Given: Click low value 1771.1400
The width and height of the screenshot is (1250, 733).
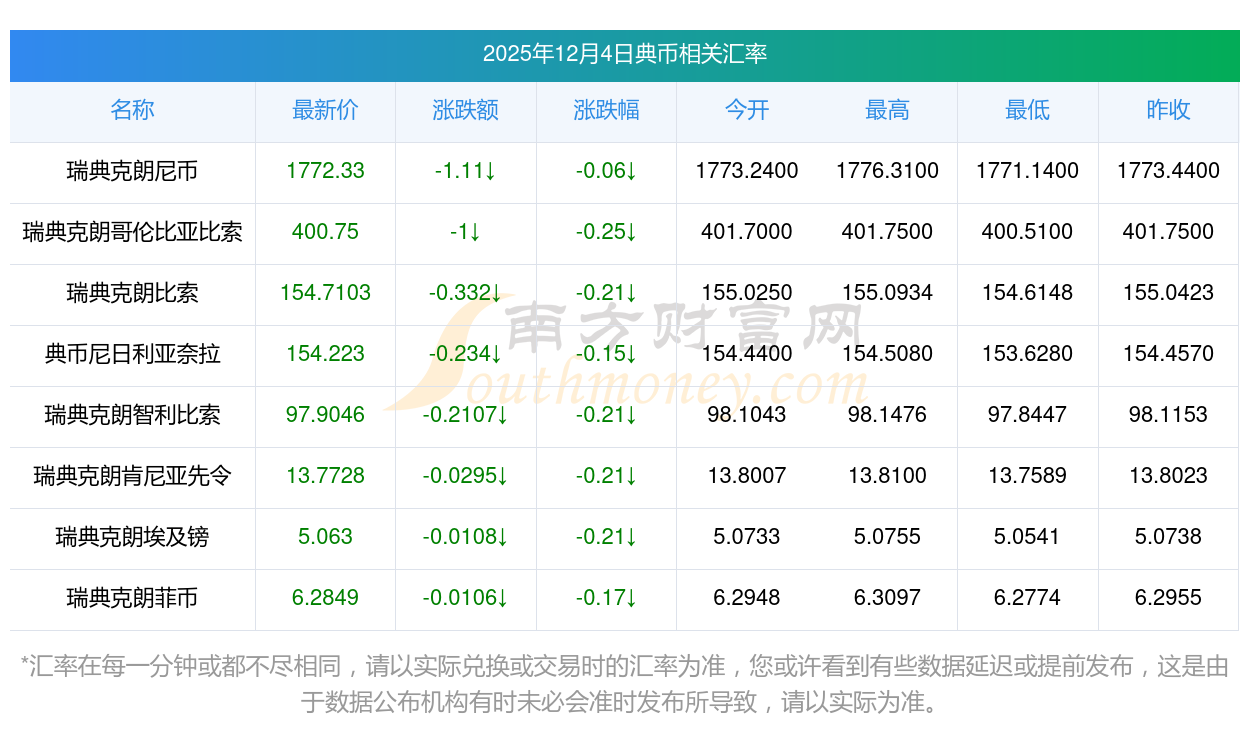Looking at the screenshot, I should coord(1028,171).
